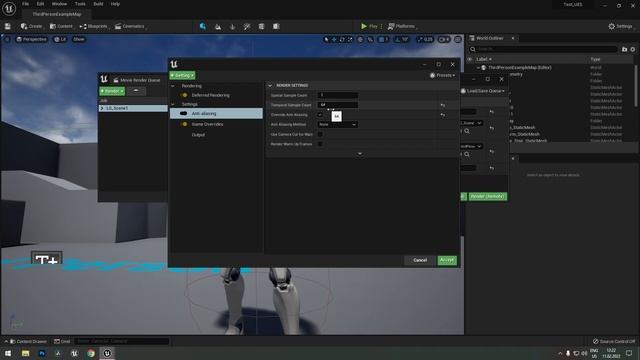Select the viewport Rotate tool icon
This screenshot has height=360, width=640.
(342, 40)
